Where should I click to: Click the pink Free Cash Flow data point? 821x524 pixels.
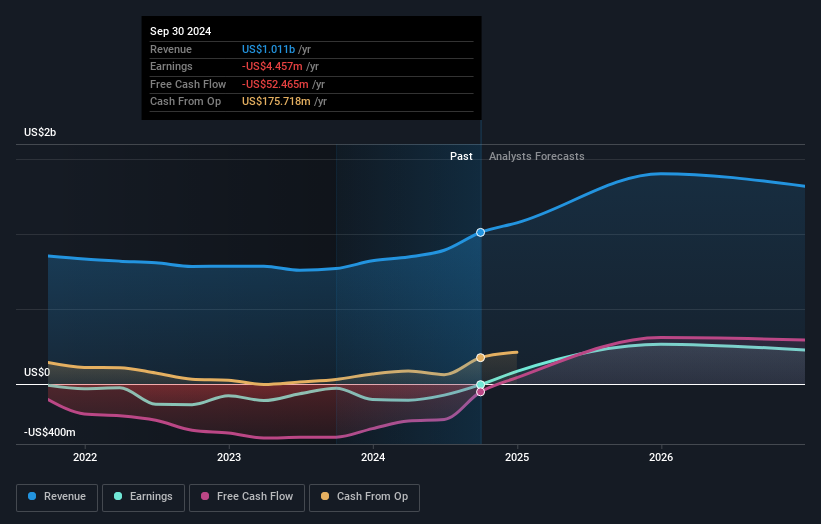point(480,392)
